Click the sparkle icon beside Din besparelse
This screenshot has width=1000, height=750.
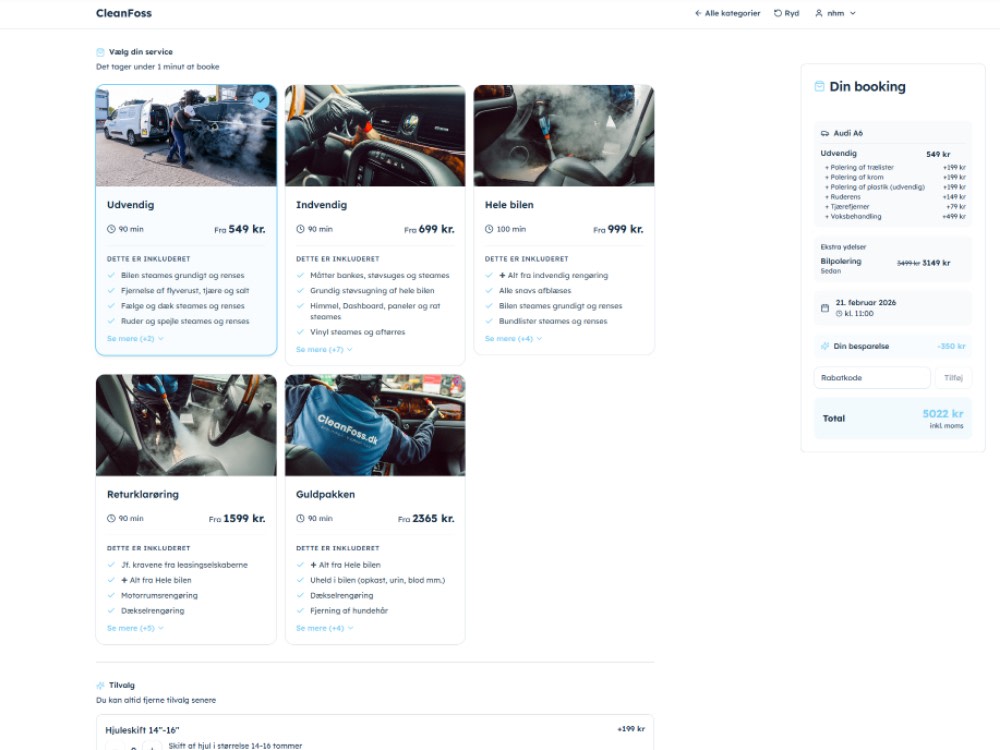coord(825,346)
